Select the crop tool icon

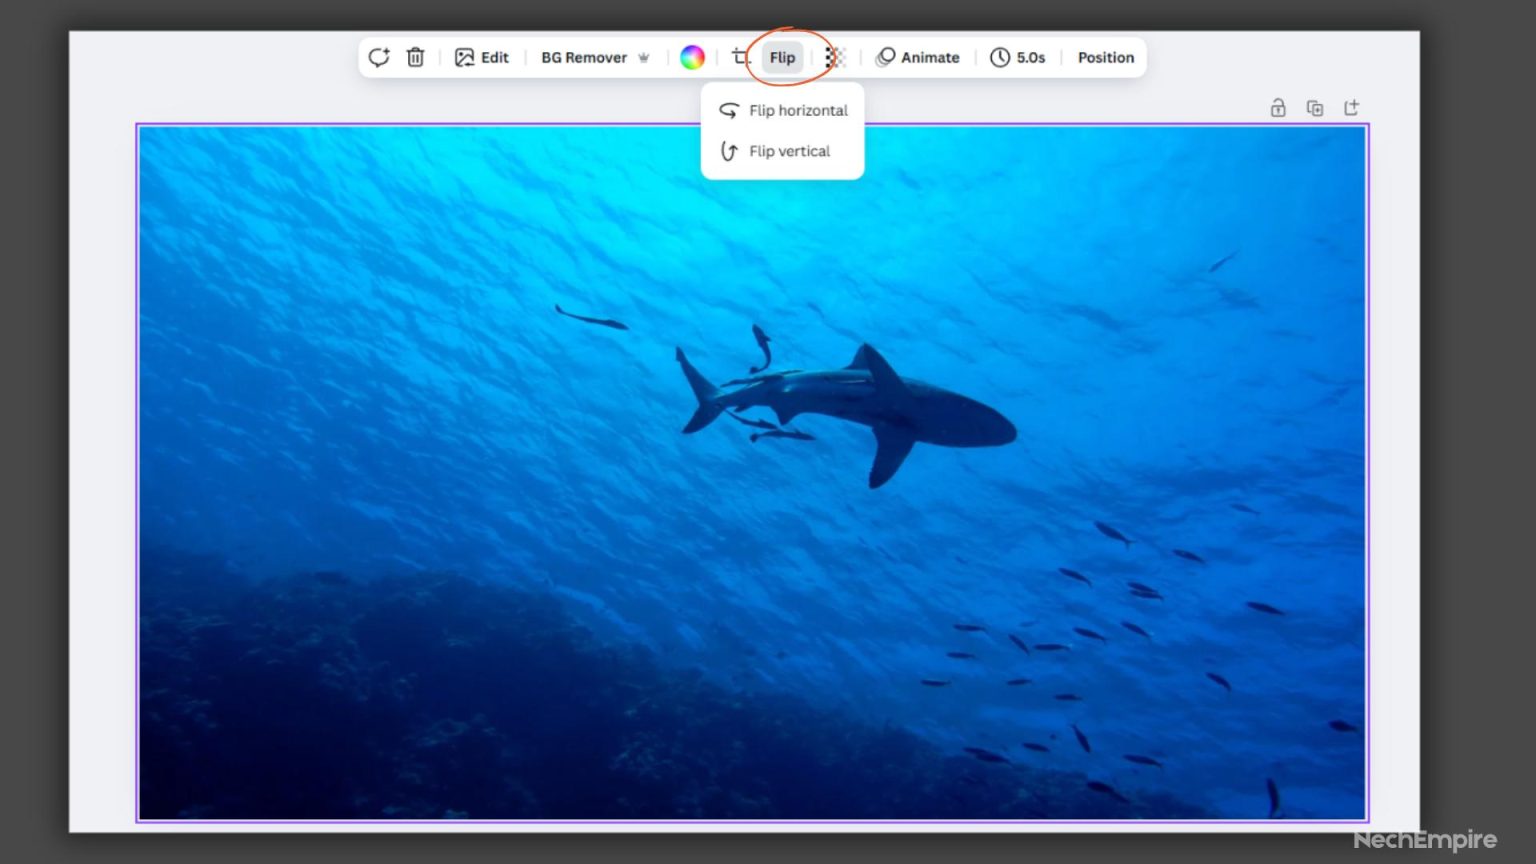(740, 57)
